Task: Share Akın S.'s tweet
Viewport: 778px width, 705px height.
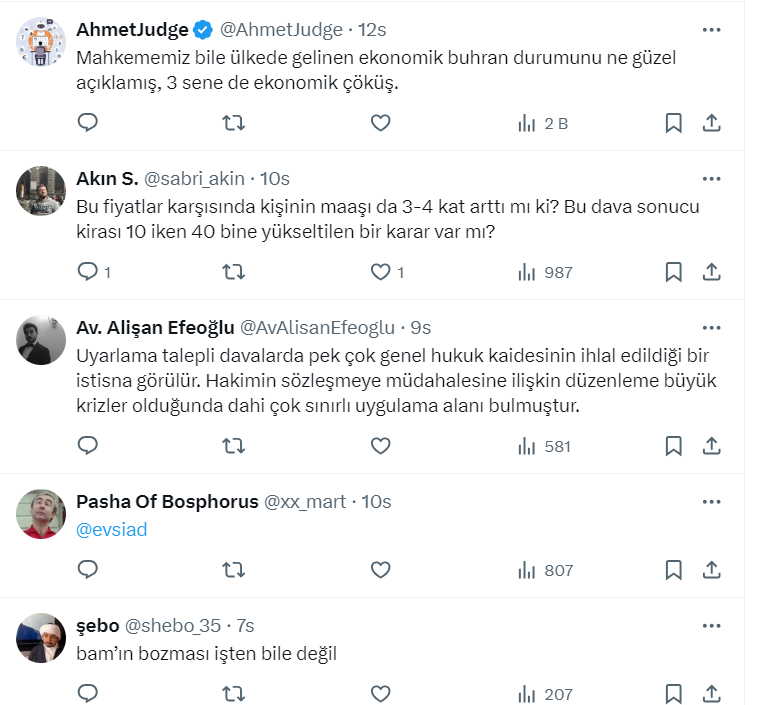Action: (712, 272)
